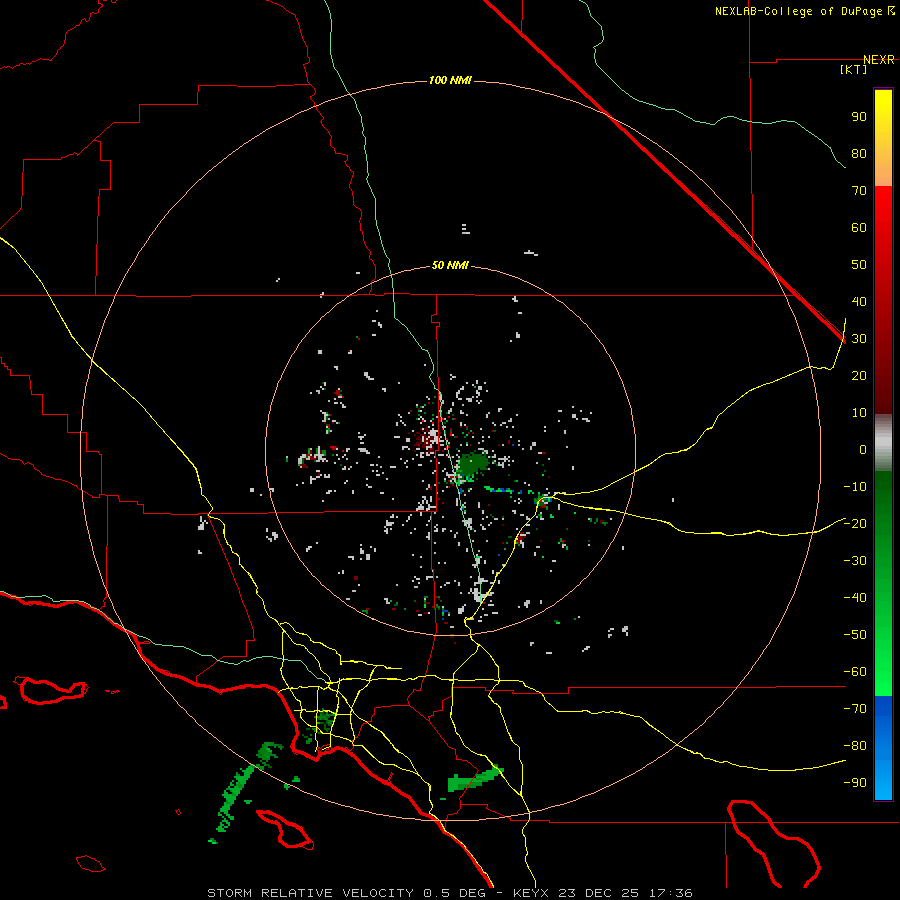Click the -50 value on the velocity scale
The image size is (900, 900).
tap(855, 635)
